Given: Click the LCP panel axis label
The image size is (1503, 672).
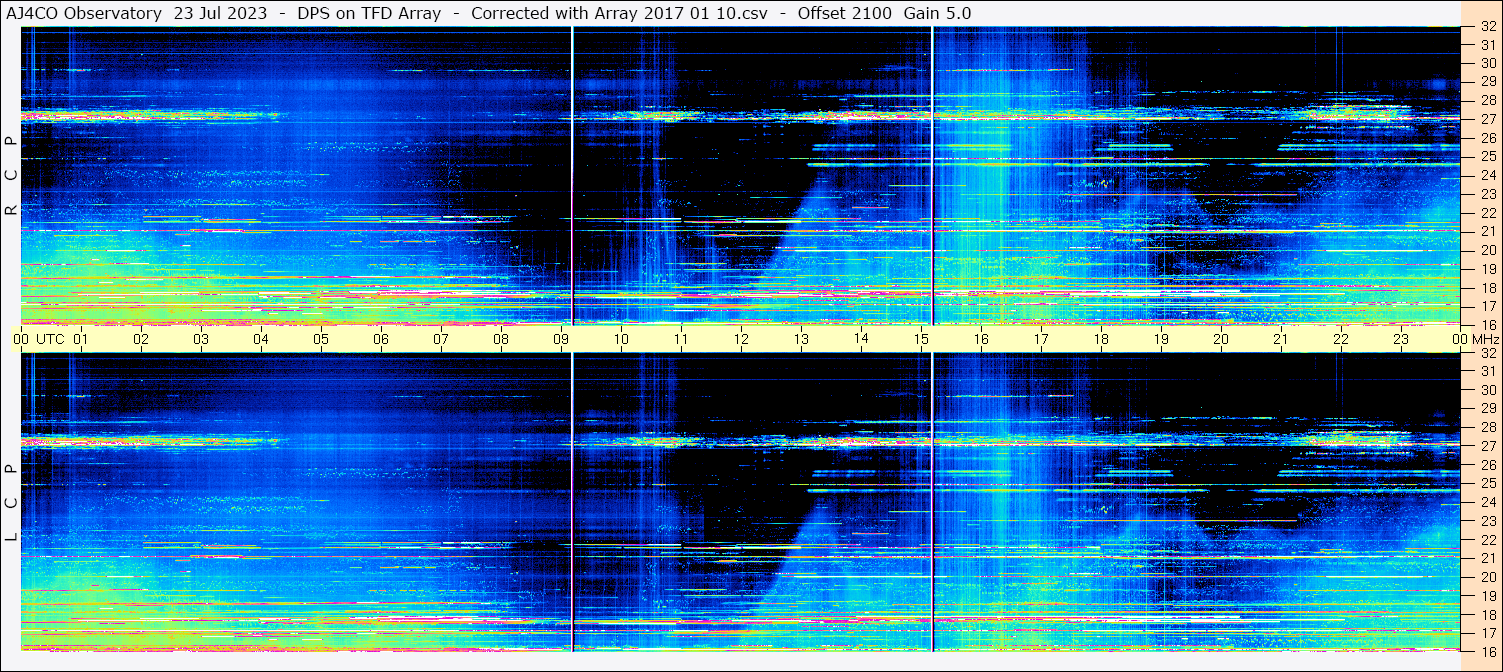Looking at the screenshot, I should pos(11,503).
